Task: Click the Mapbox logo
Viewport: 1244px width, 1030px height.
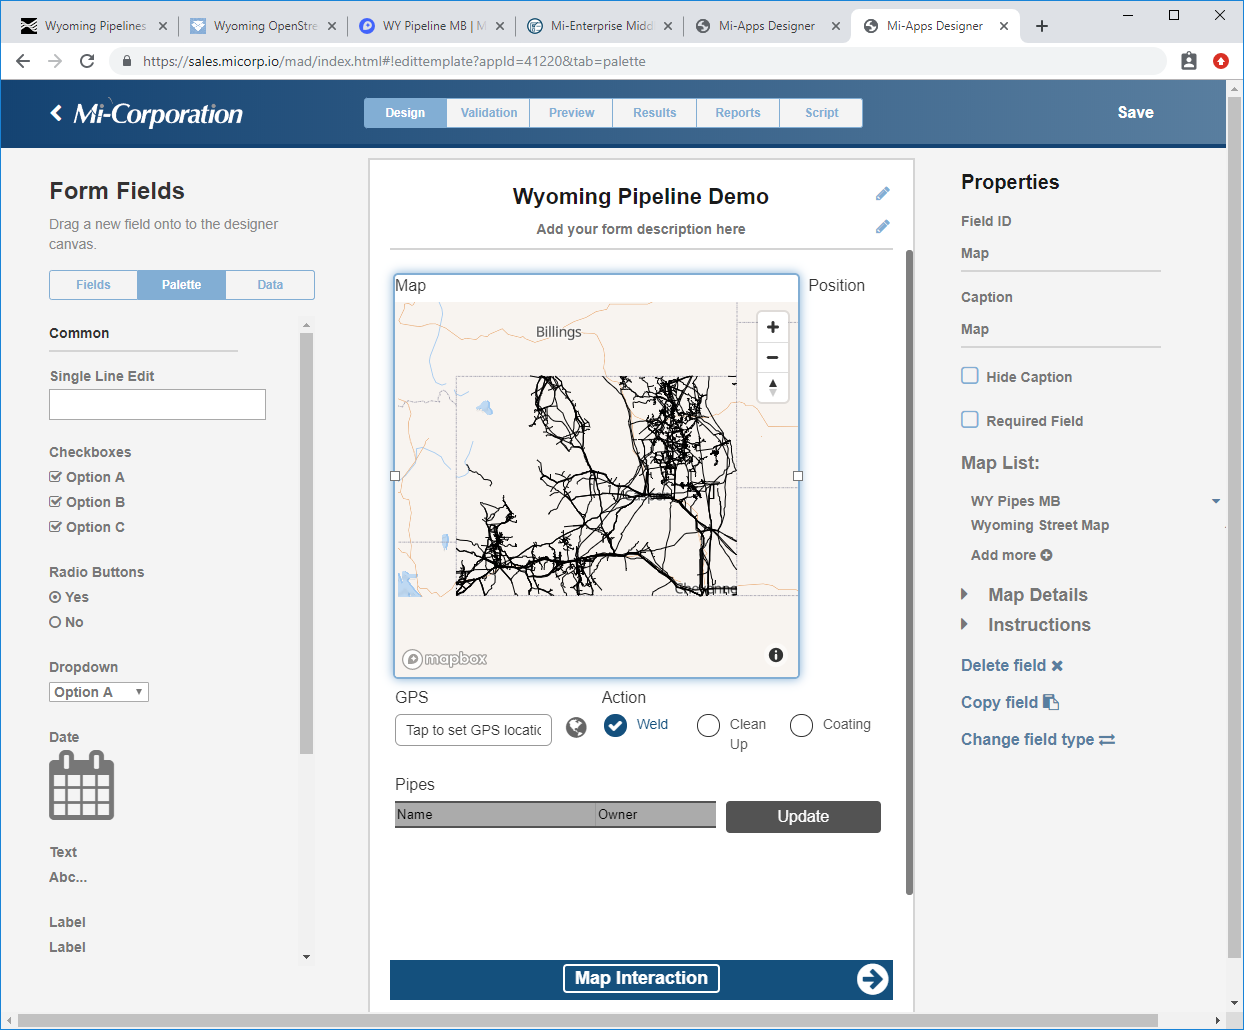Action: coord(445,659)
